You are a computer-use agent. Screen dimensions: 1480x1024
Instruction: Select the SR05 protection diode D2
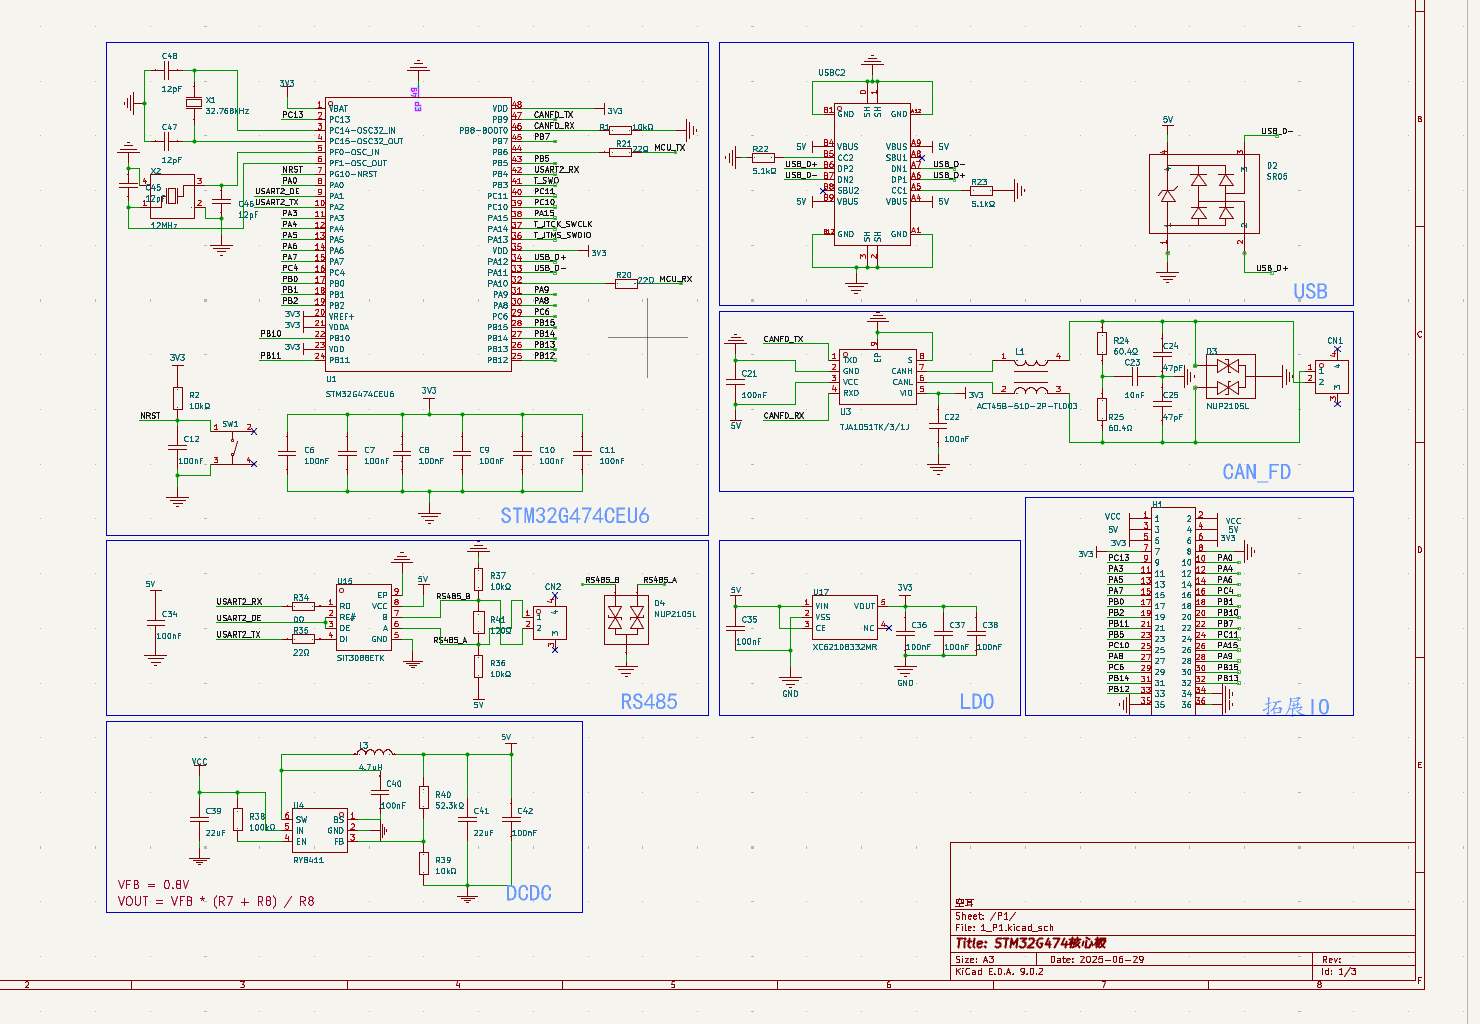[1204, 193]
